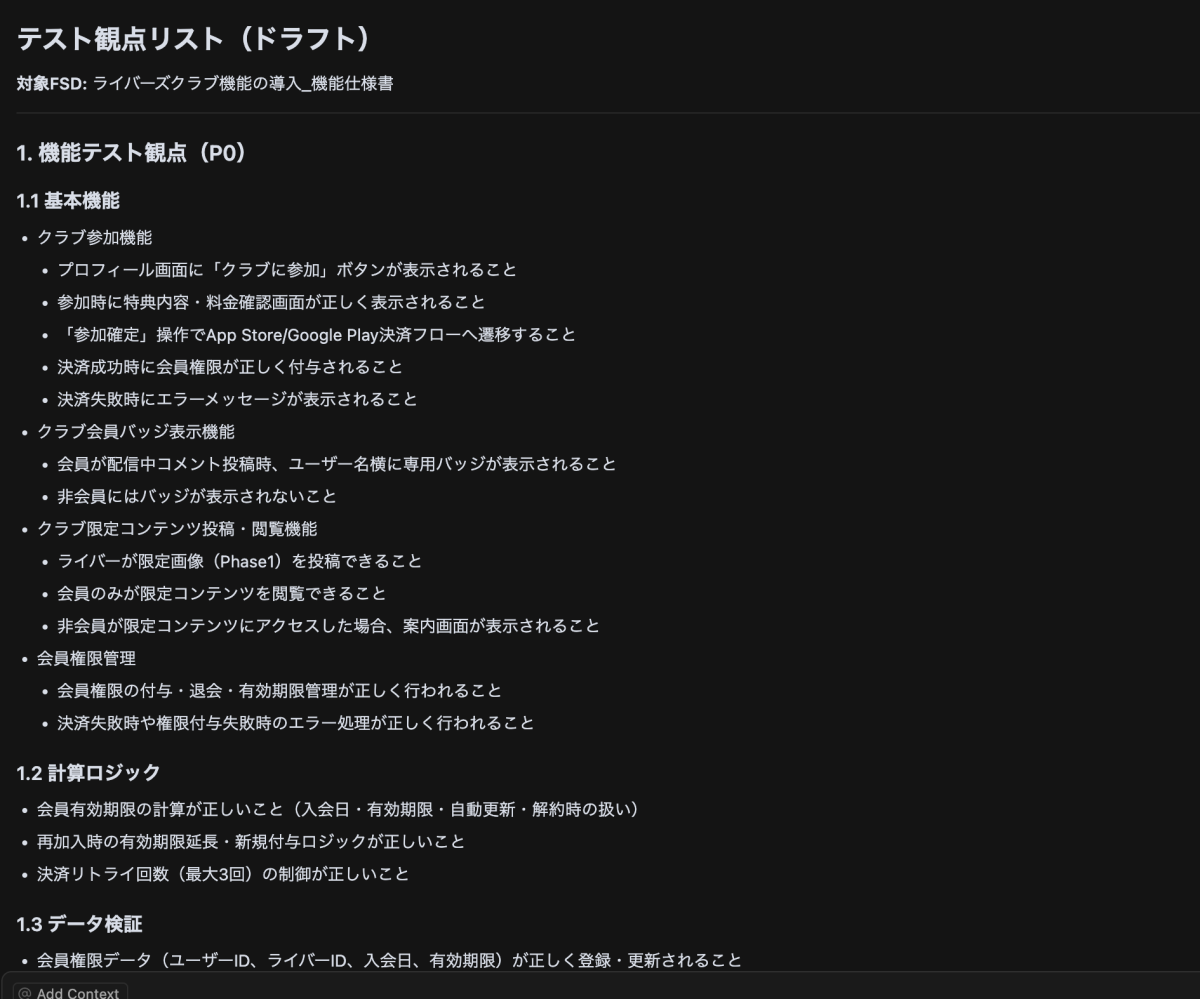
Task: Click the App Store/Google Play決済フロー line
Action: (x=317, y=334)
